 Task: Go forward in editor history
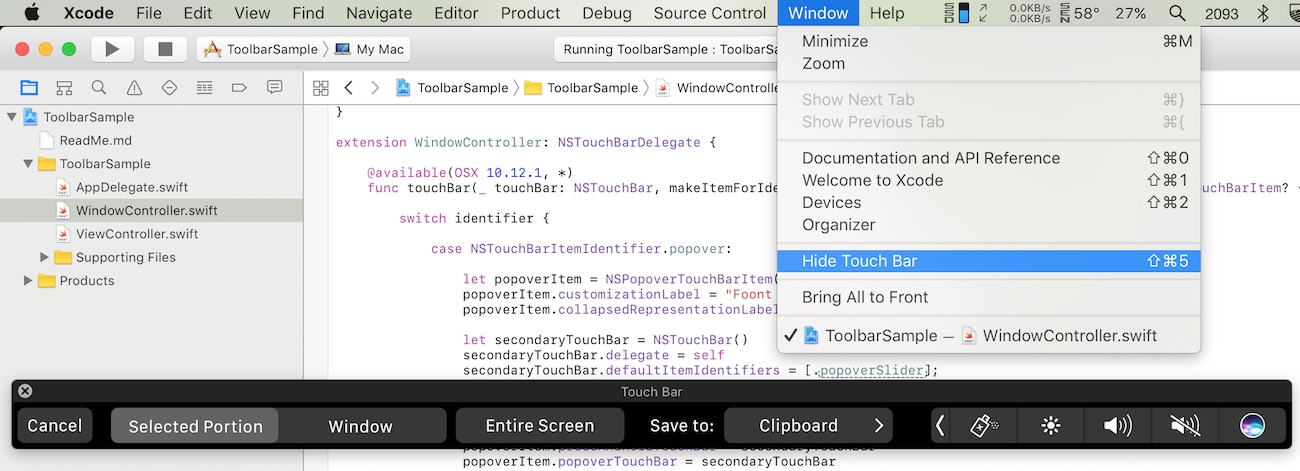coord(375,88)
